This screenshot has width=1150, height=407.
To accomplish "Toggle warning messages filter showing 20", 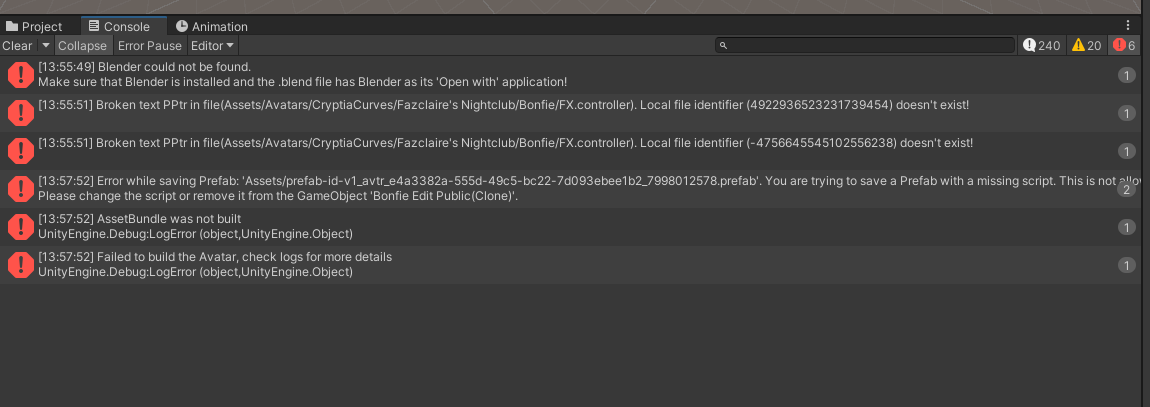I will (1087, 45).
